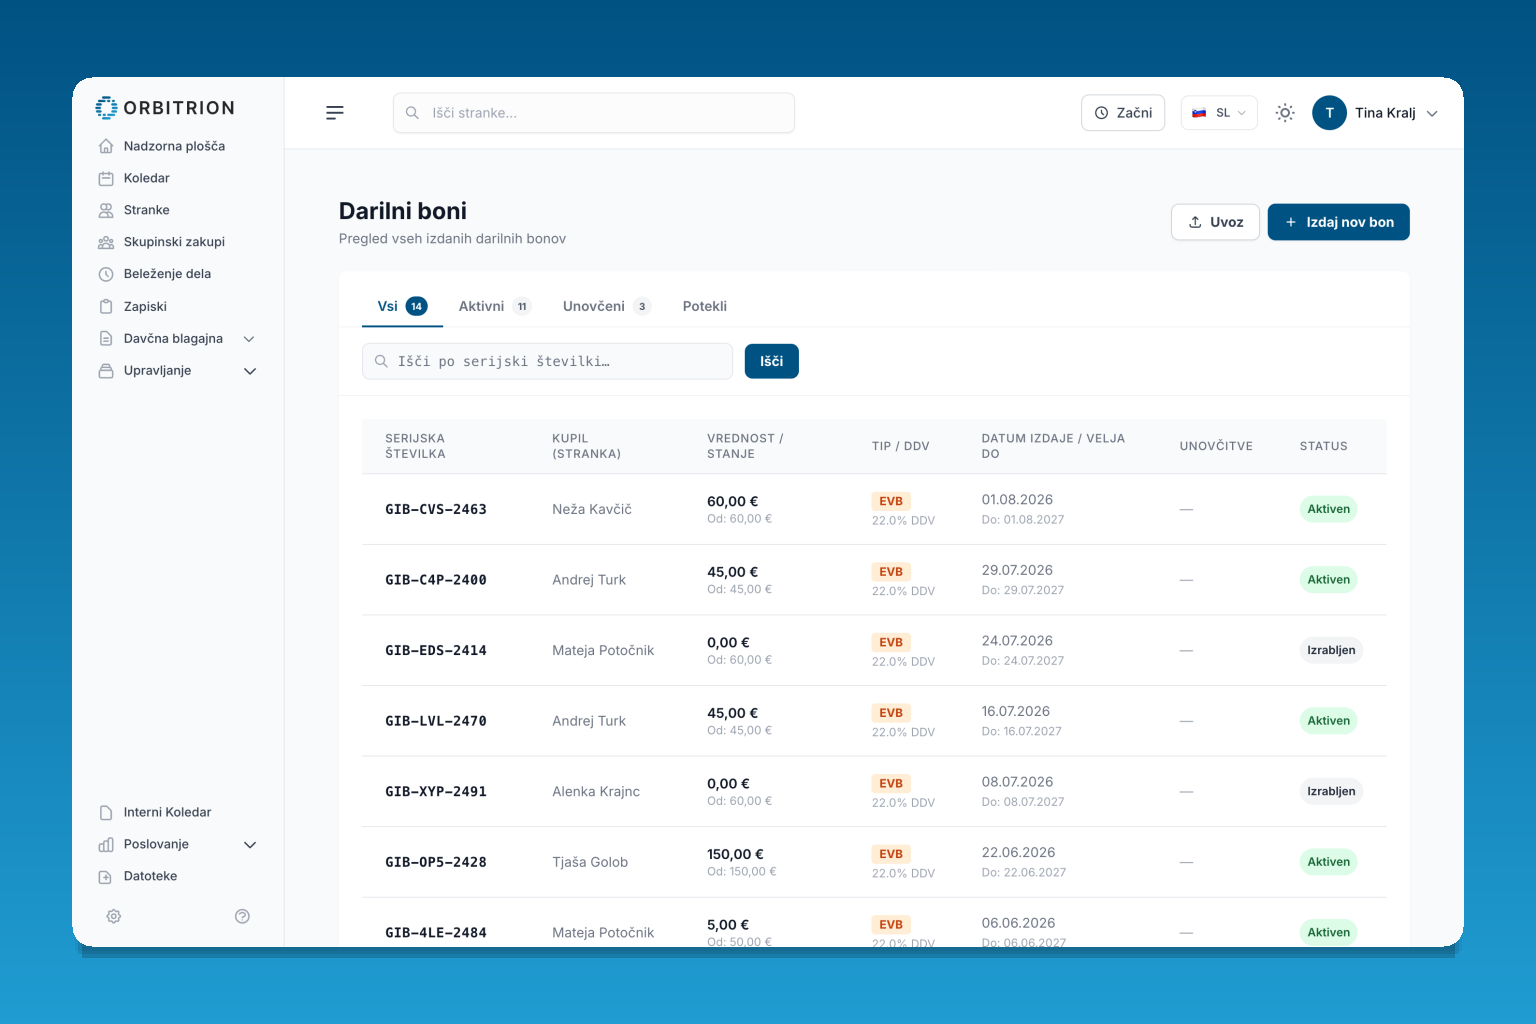Click Tina Kralj avatar circle
The image size is (1536, 1024).
(1329, 113)
